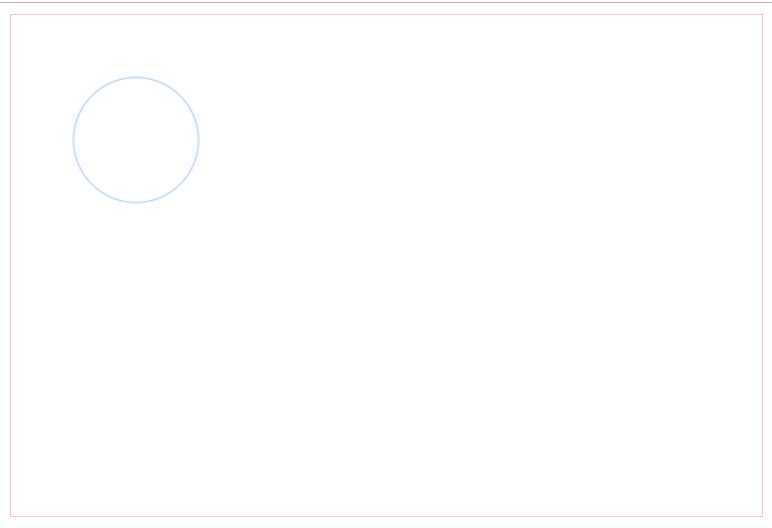This screenshot has height=528, width=772.
Task: Click the canvas frame's right border
Action: tap(763, 265)
